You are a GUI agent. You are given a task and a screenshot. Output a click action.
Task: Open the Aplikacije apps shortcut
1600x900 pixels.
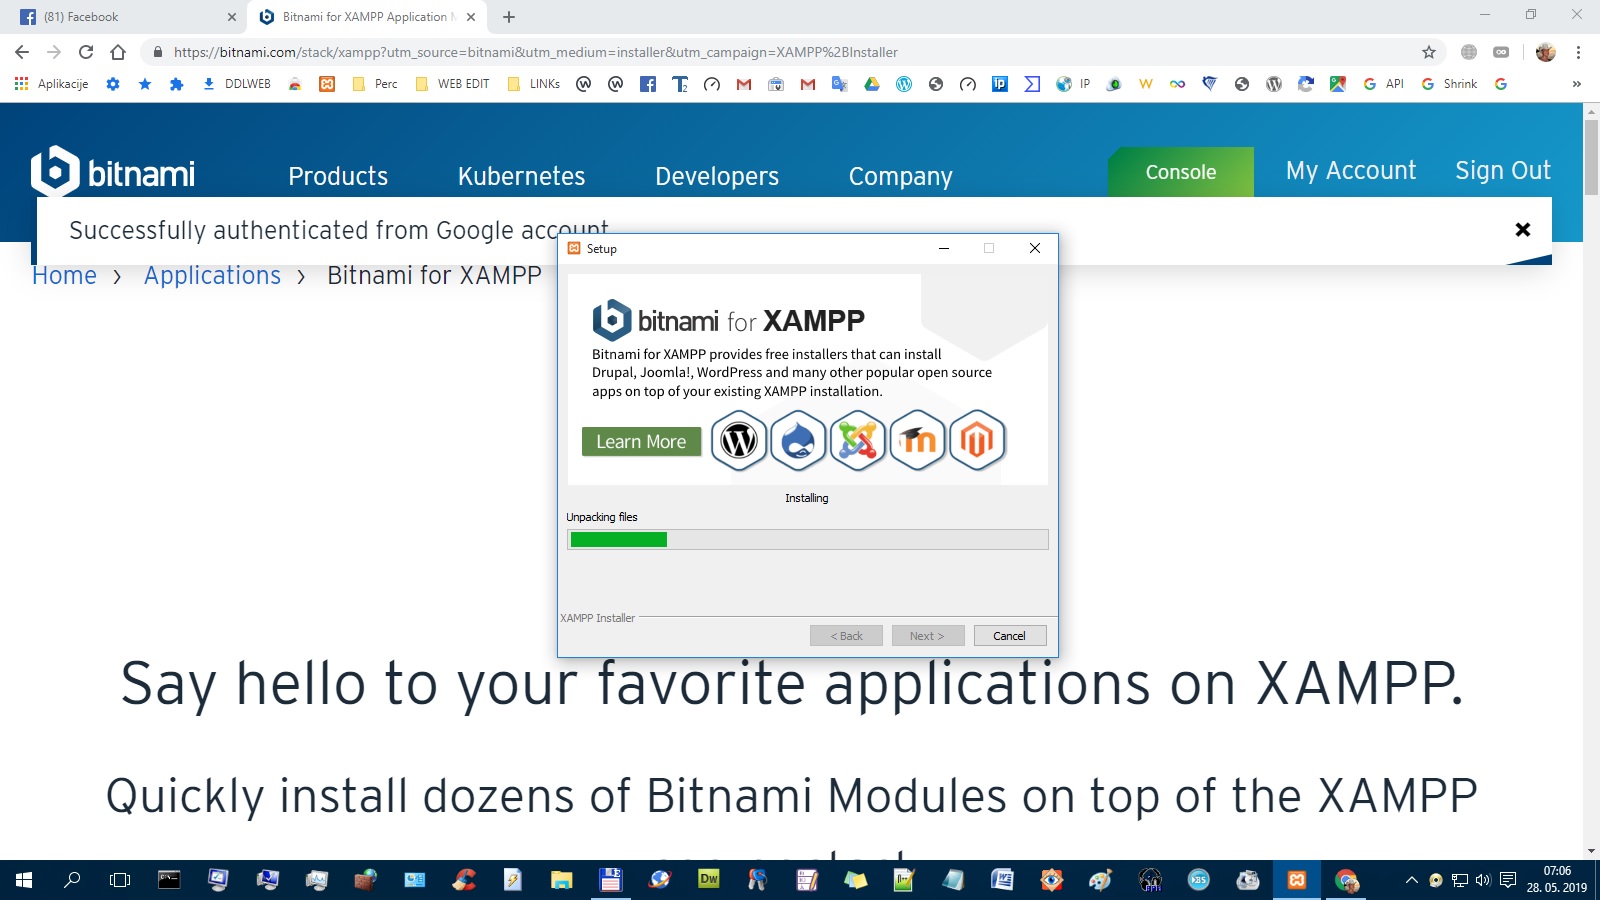click(51, 84)
